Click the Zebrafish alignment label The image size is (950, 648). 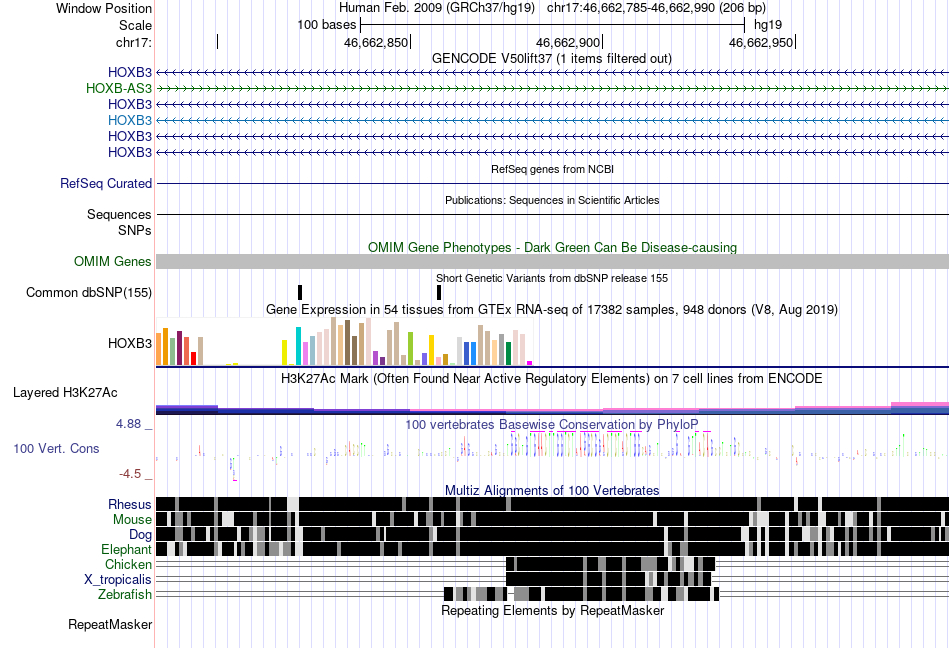[125, 595]
